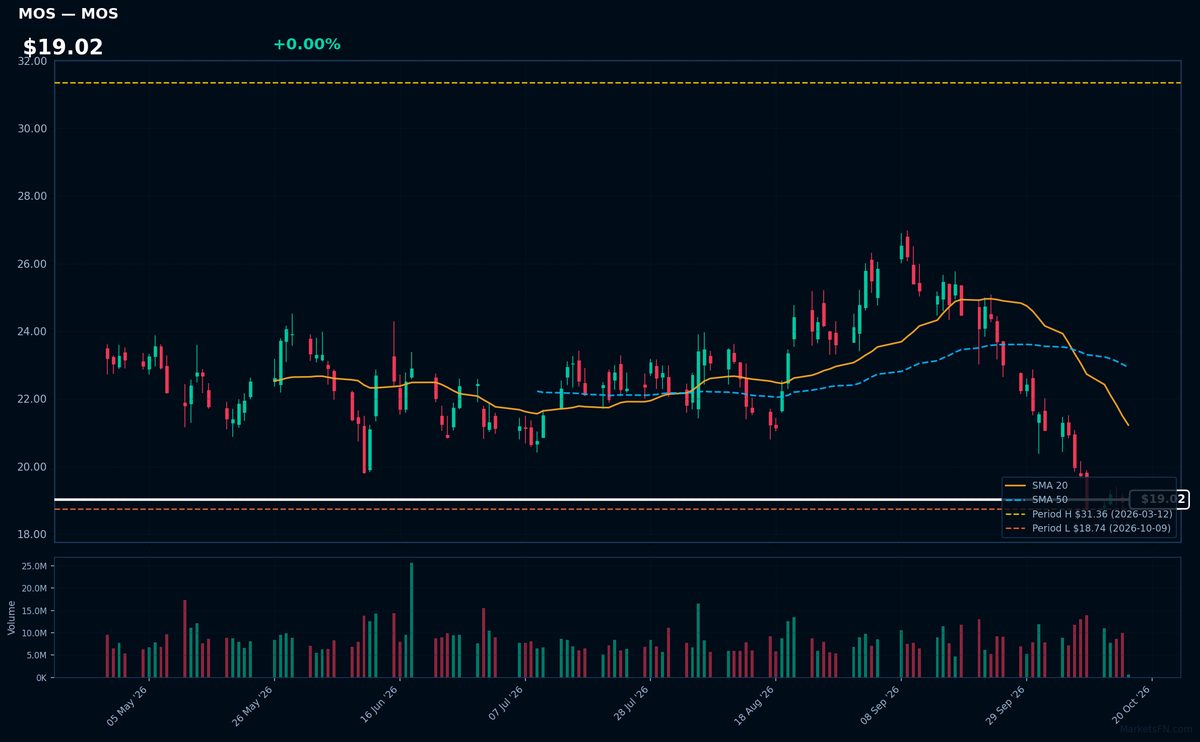Image resolution: width=1200 pixels, height=742 pixels.
Task: Click the 05 May '26 date label
Action: pyautogui.click(x=128, y=706)
